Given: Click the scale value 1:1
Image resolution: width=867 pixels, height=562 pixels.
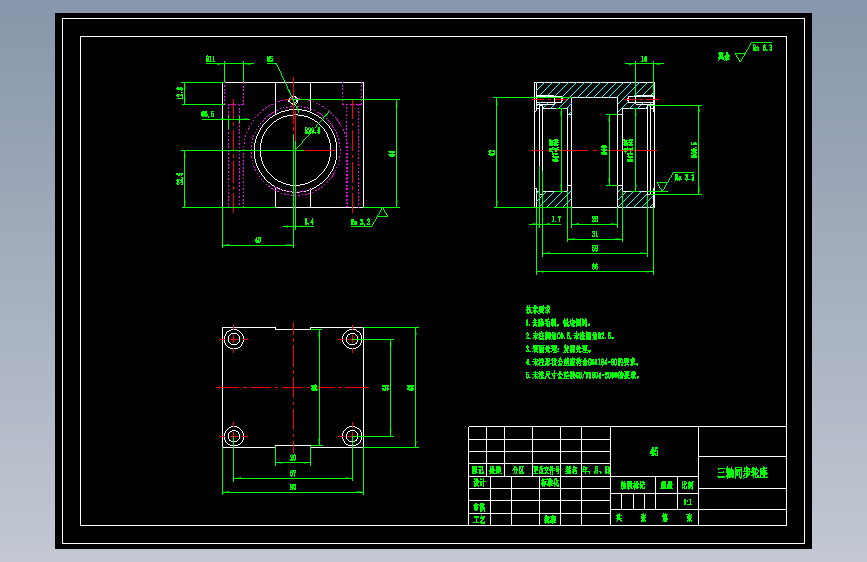Looking at the screenshot, I should [x=687, y=502].
